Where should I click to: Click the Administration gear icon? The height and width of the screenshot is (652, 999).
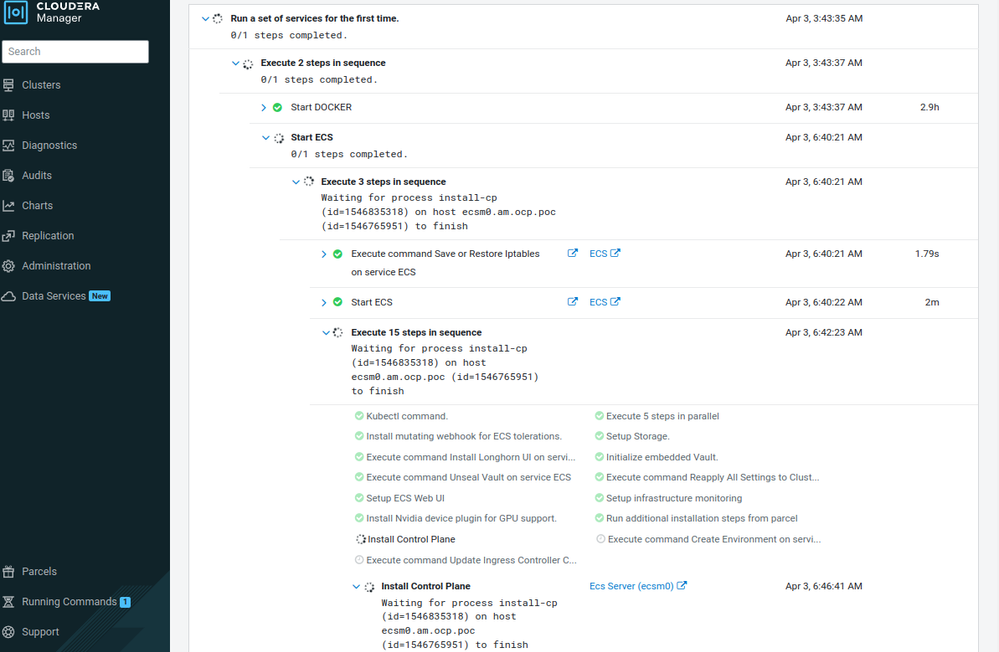[8, 266]
